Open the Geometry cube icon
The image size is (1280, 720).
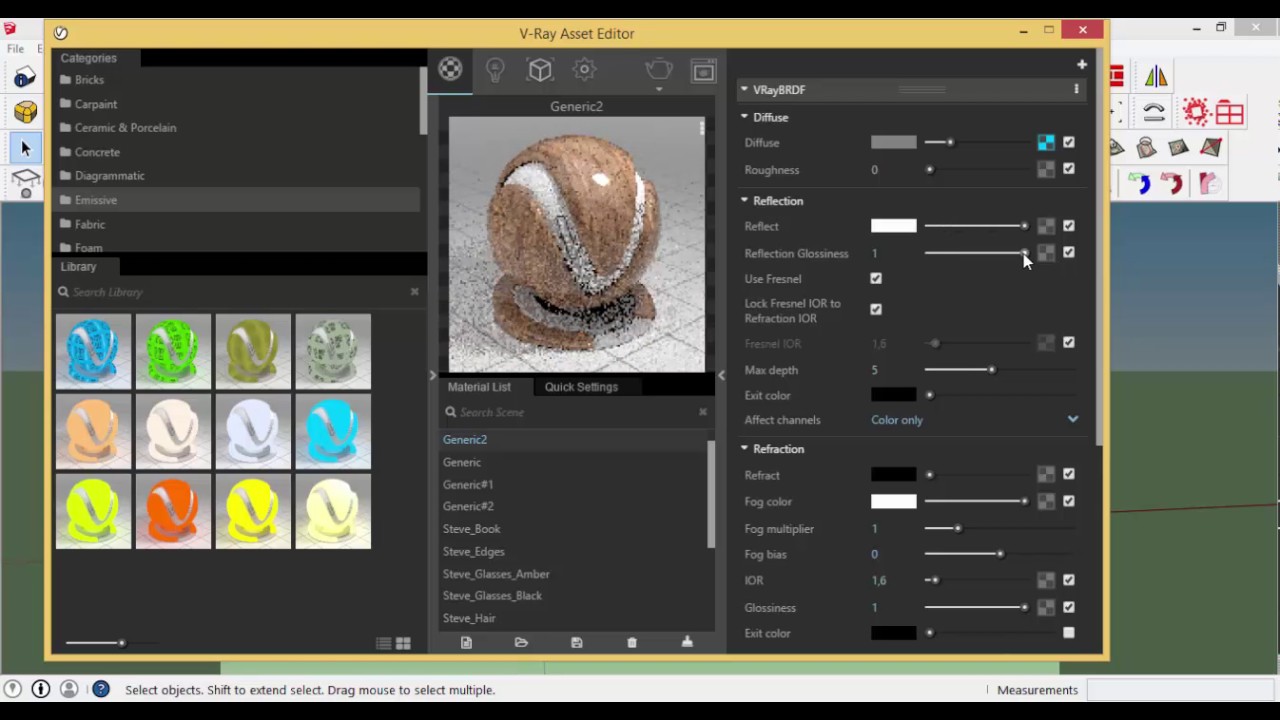540,69
